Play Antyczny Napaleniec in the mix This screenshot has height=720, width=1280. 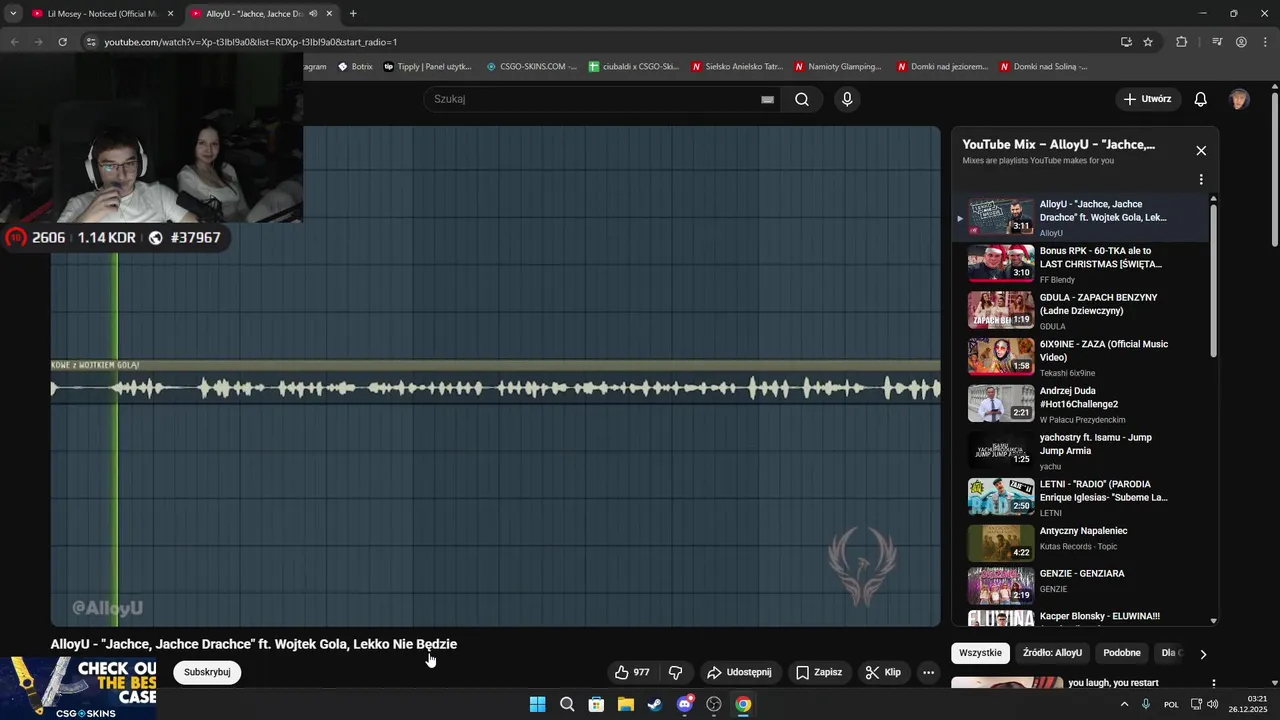(x=1080, y=544)
